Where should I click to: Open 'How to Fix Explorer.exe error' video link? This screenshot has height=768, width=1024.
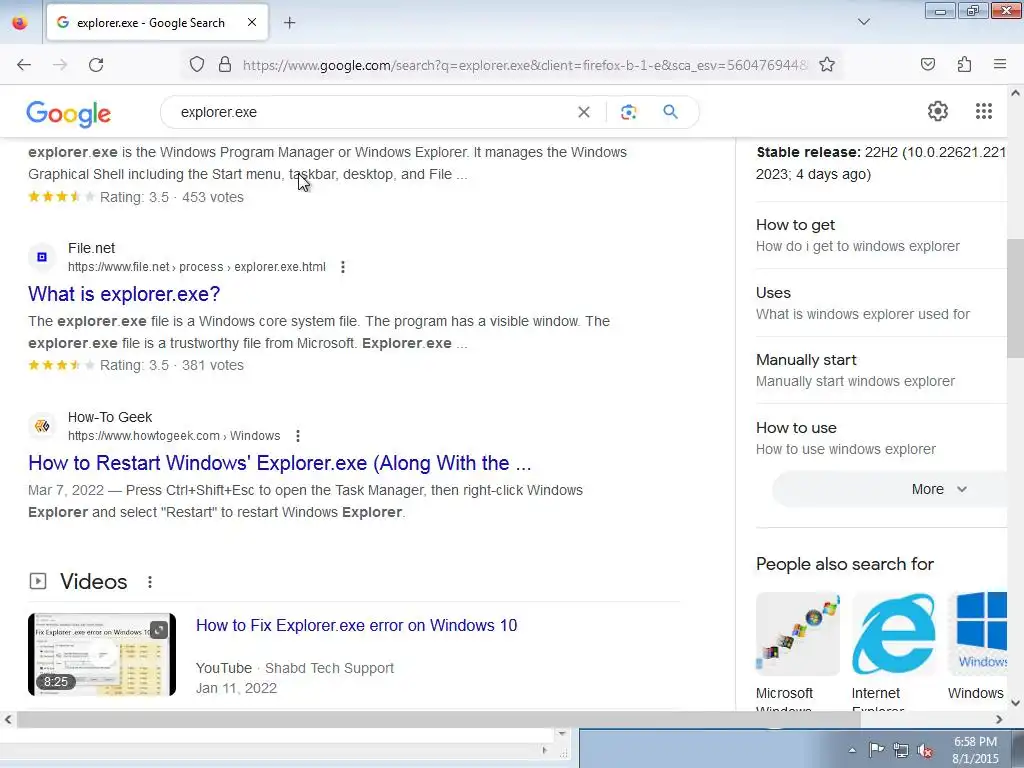point(357,626)
